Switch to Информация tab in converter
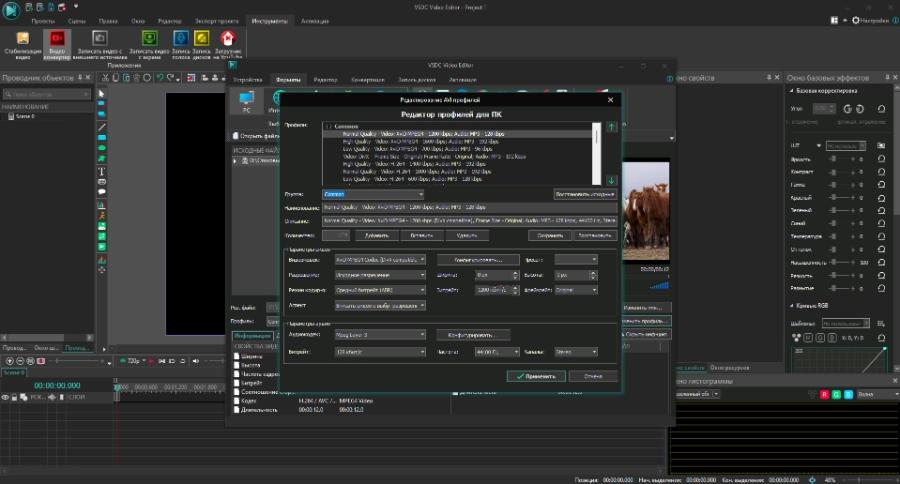 [x=253, y=335]
